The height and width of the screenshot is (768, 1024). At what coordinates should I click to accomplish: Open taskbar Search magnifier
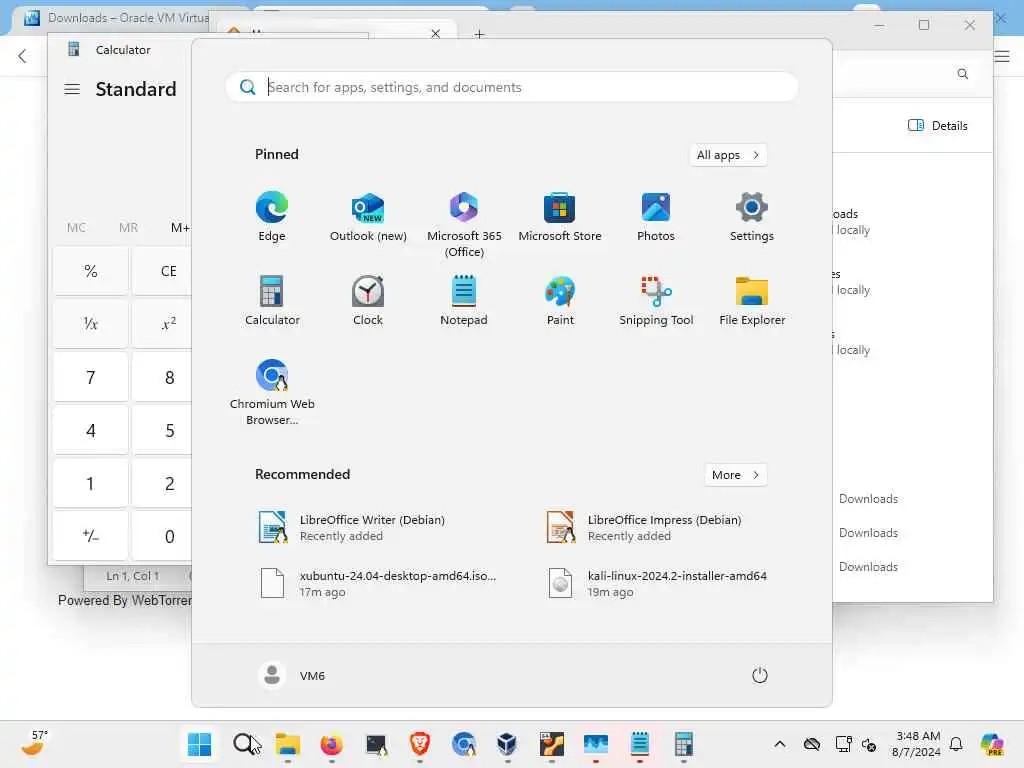(x=244, y=744)
